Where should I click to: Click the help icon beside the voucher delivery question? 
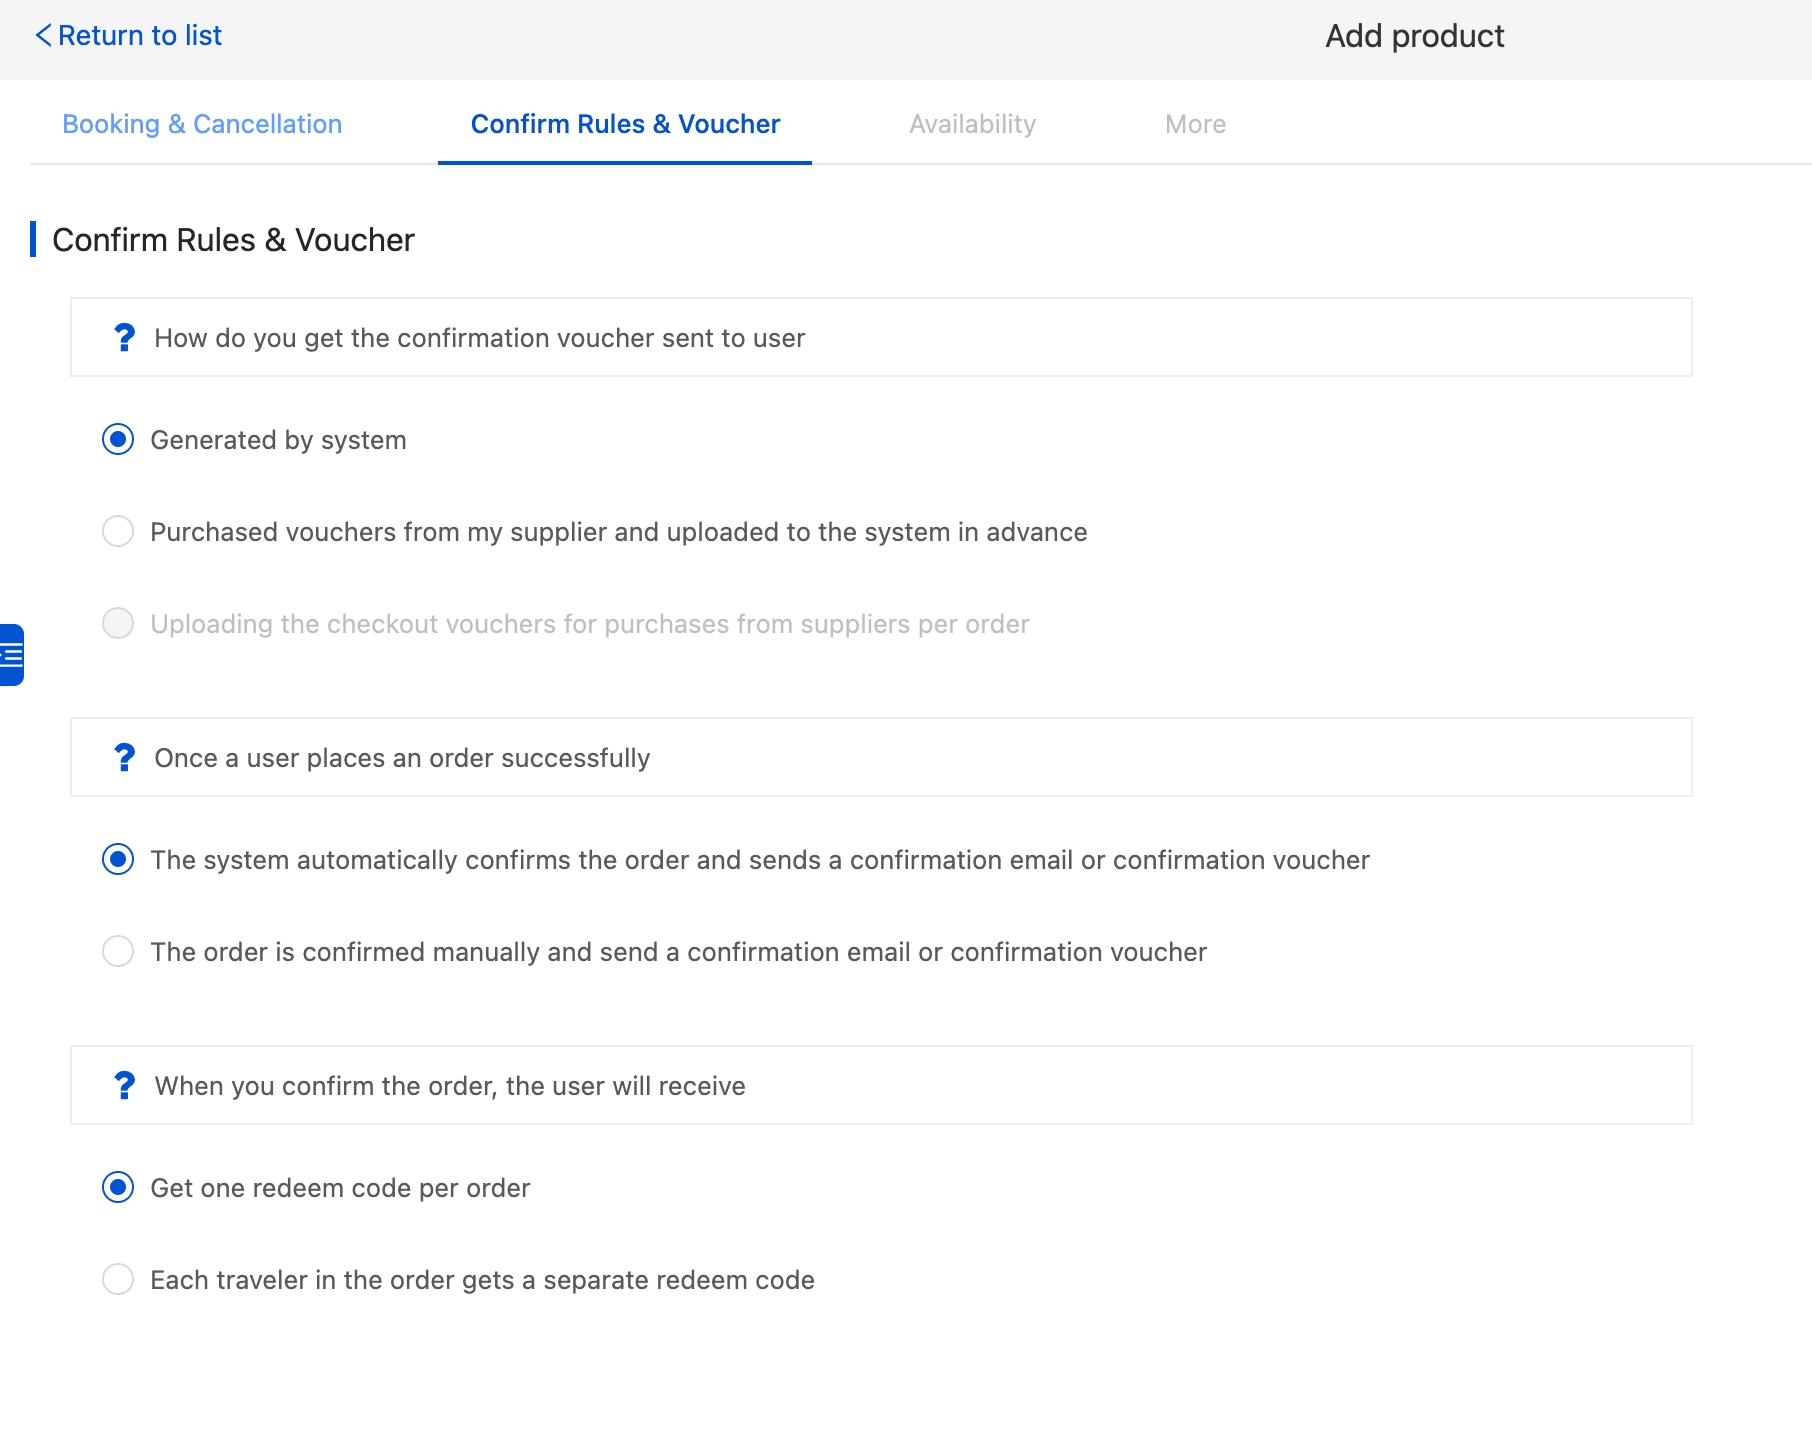[x=124, y=338]
